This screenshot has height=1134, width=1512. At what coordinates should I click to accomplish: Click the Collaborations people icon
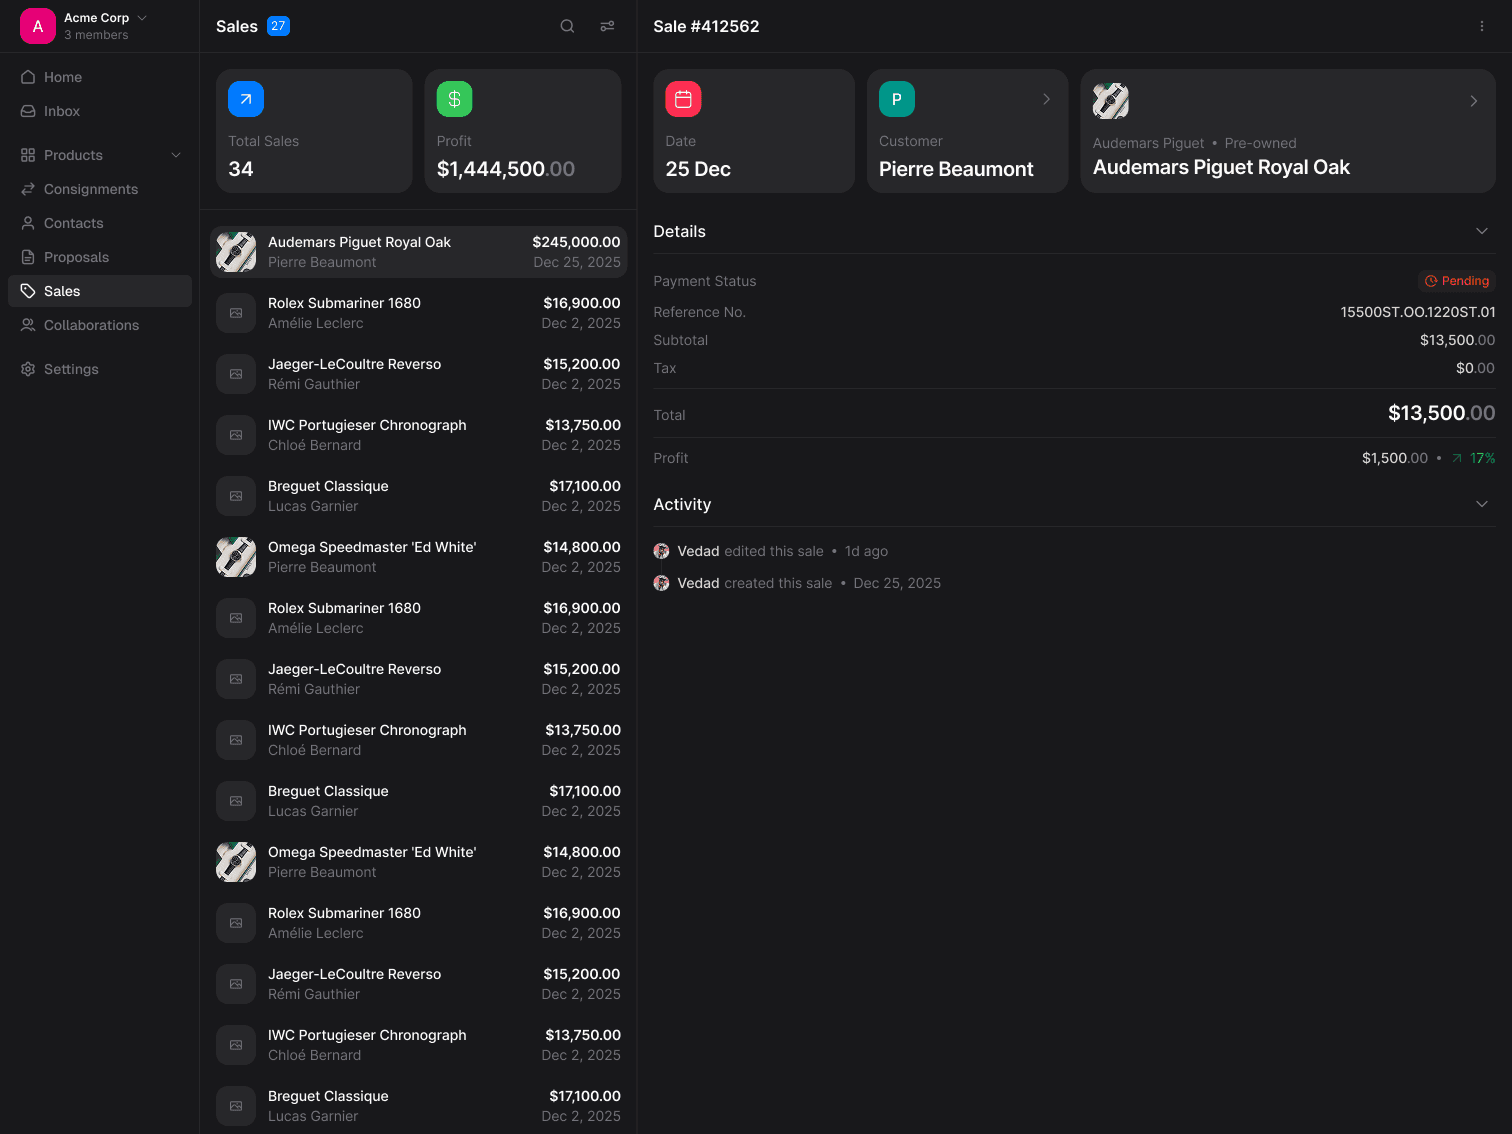click(x=28, y=325)
